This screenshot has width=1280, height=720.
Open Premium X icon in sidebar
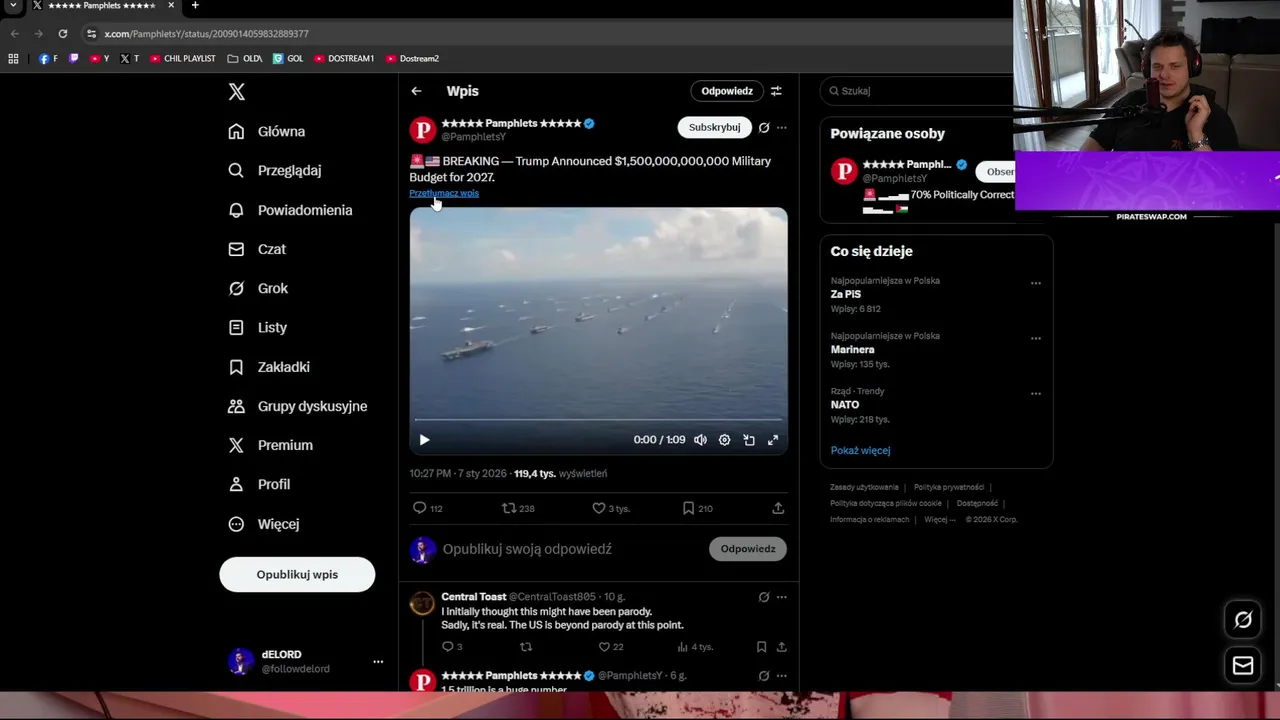pos(236,445)
